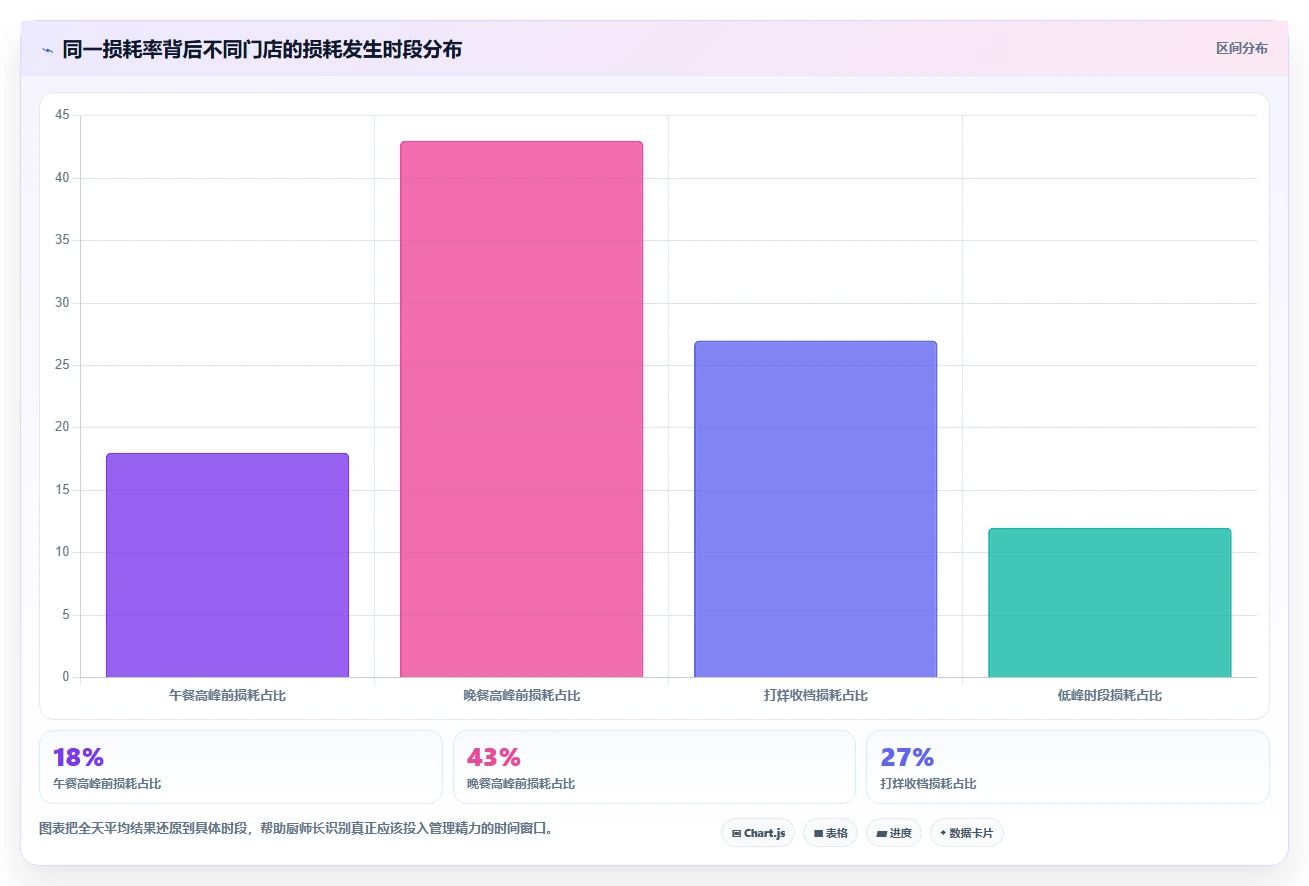Click 晚餐高峰前损耗占比 caption under 43%
Screen dimensions: 1309x886
[521, 784]
